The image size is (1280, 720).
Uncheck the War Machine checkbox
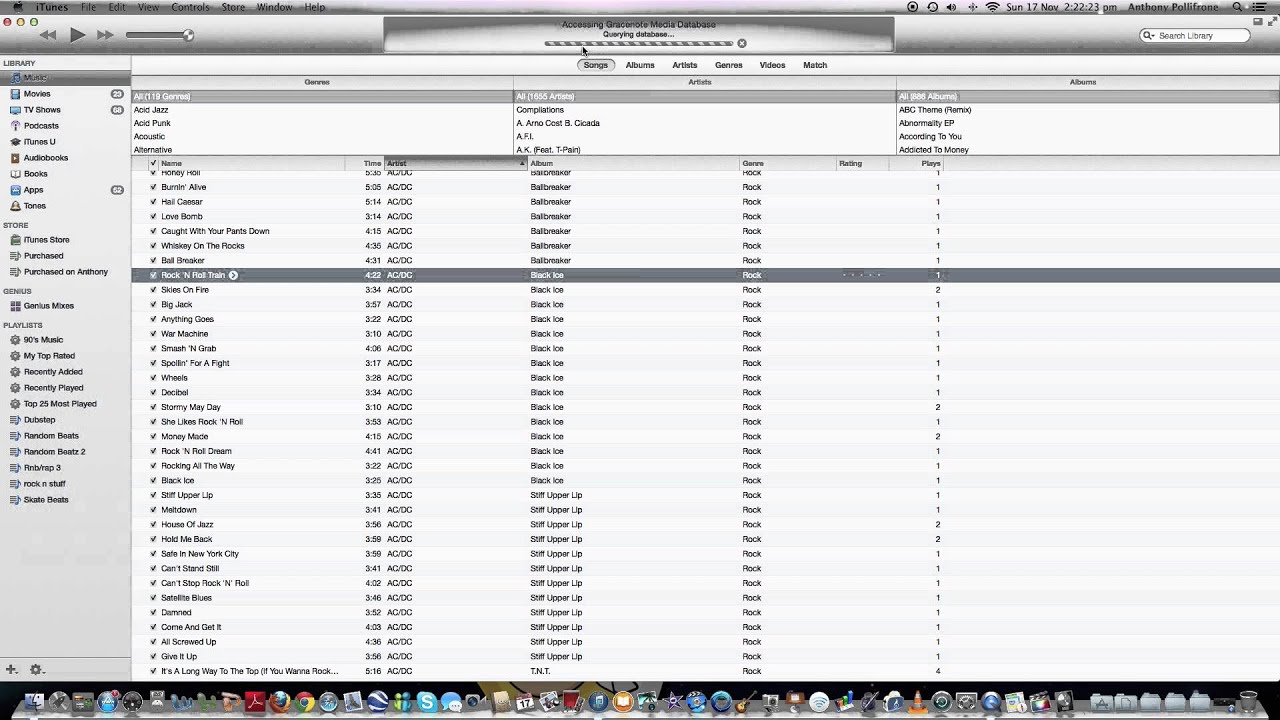click(x=153, y=334)
